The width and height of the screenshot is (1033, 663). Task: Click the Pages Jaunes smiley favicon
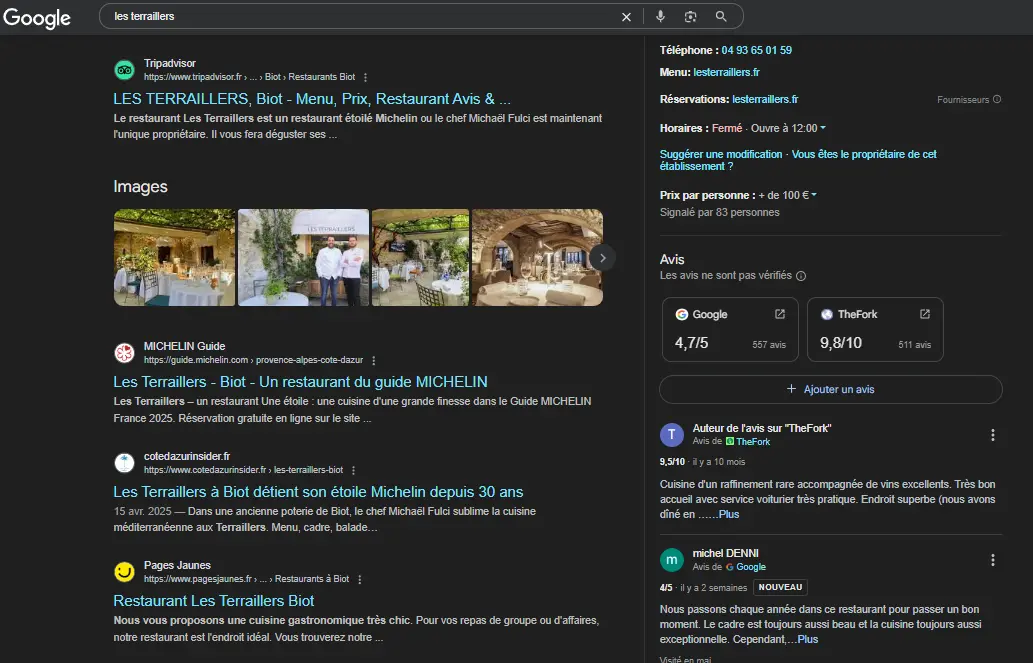pyautogui.click(x=125, y=571)
